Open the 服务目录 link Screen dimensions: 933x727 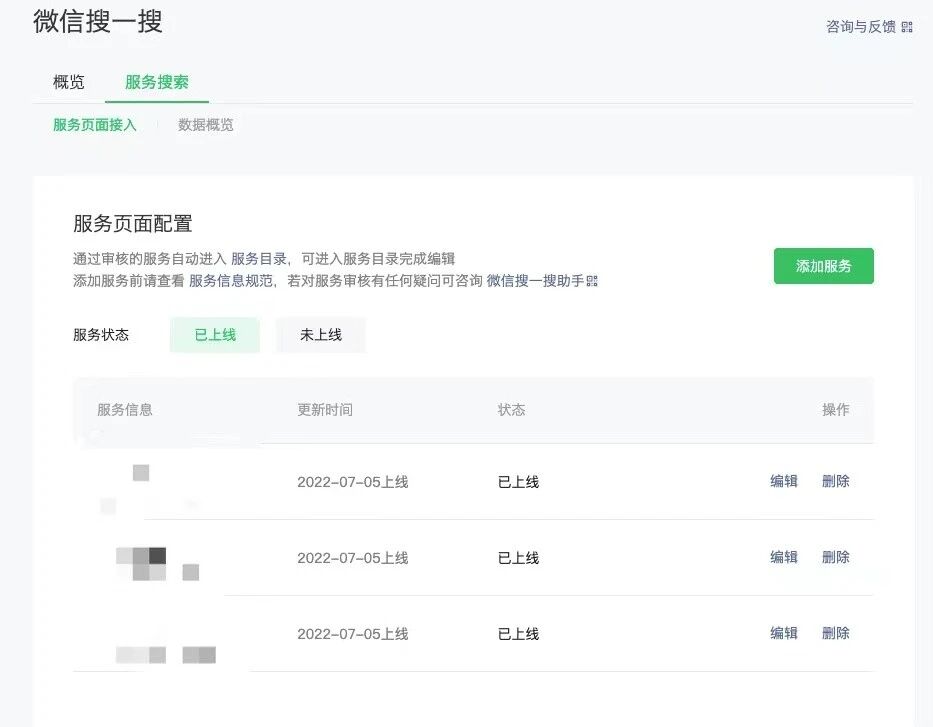tap(259, 259)
